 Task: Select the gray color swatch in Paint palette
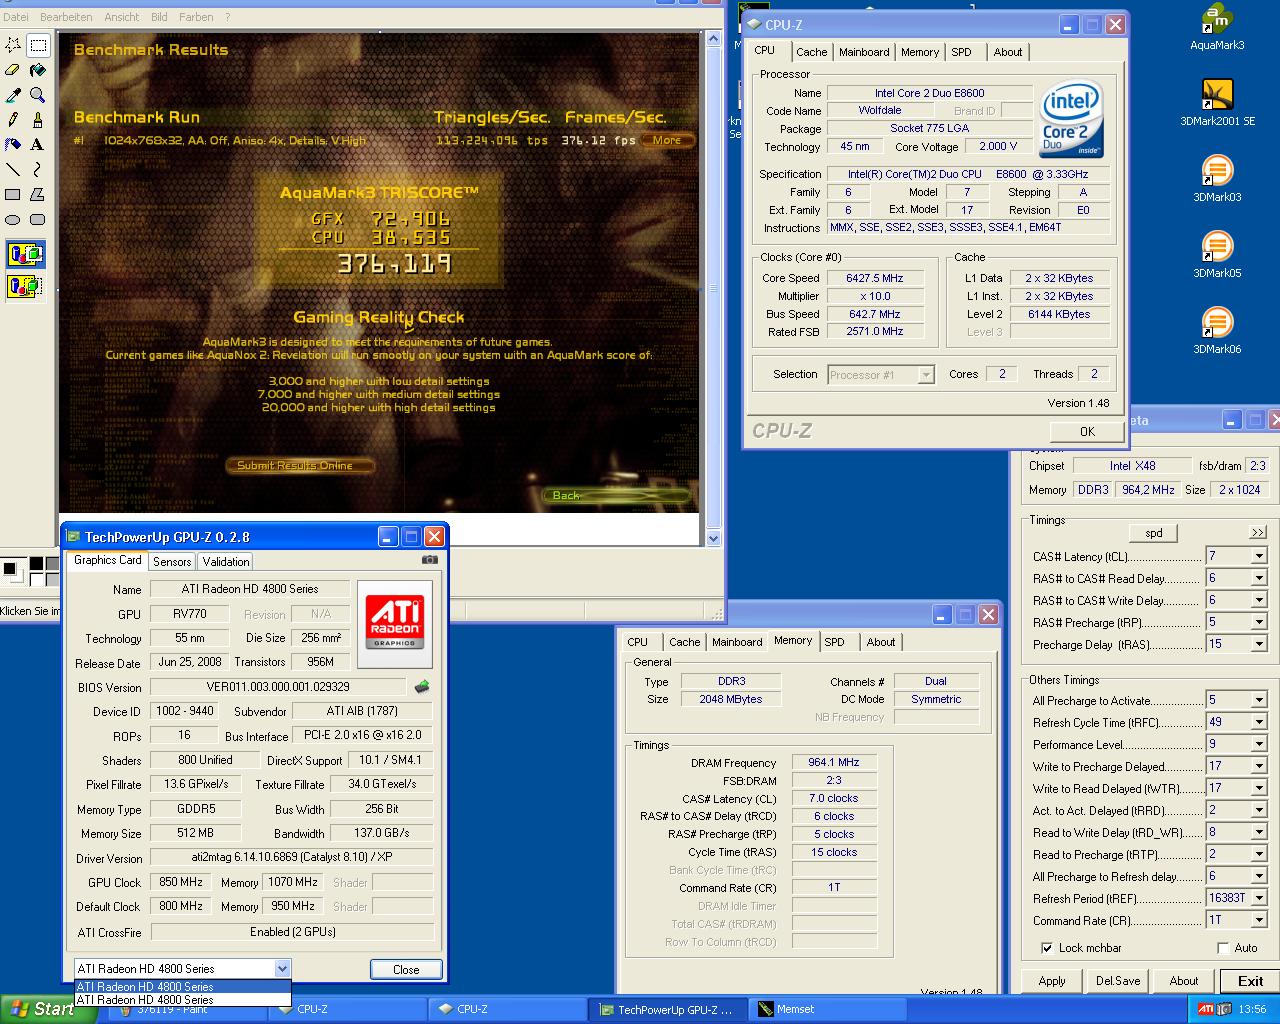click(53, 564)
